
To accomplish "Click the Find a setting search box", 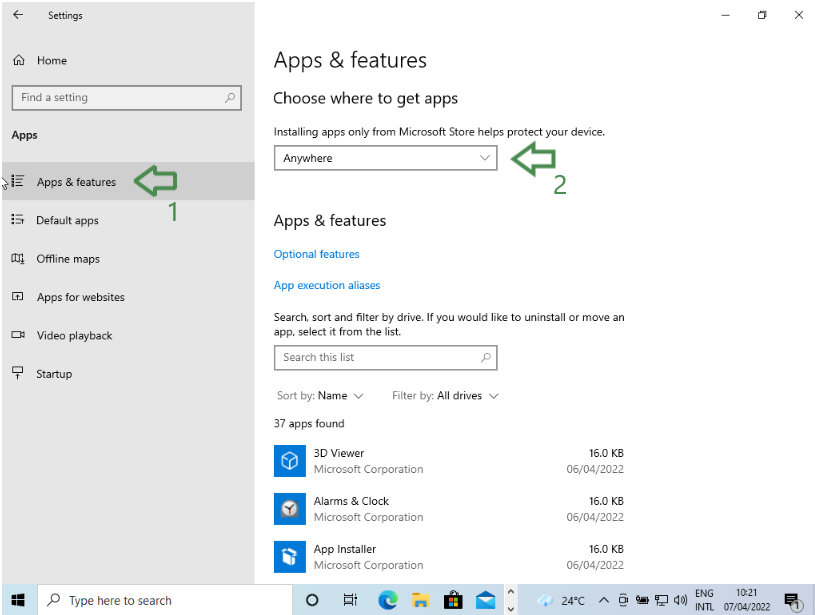I will point(126,98).
